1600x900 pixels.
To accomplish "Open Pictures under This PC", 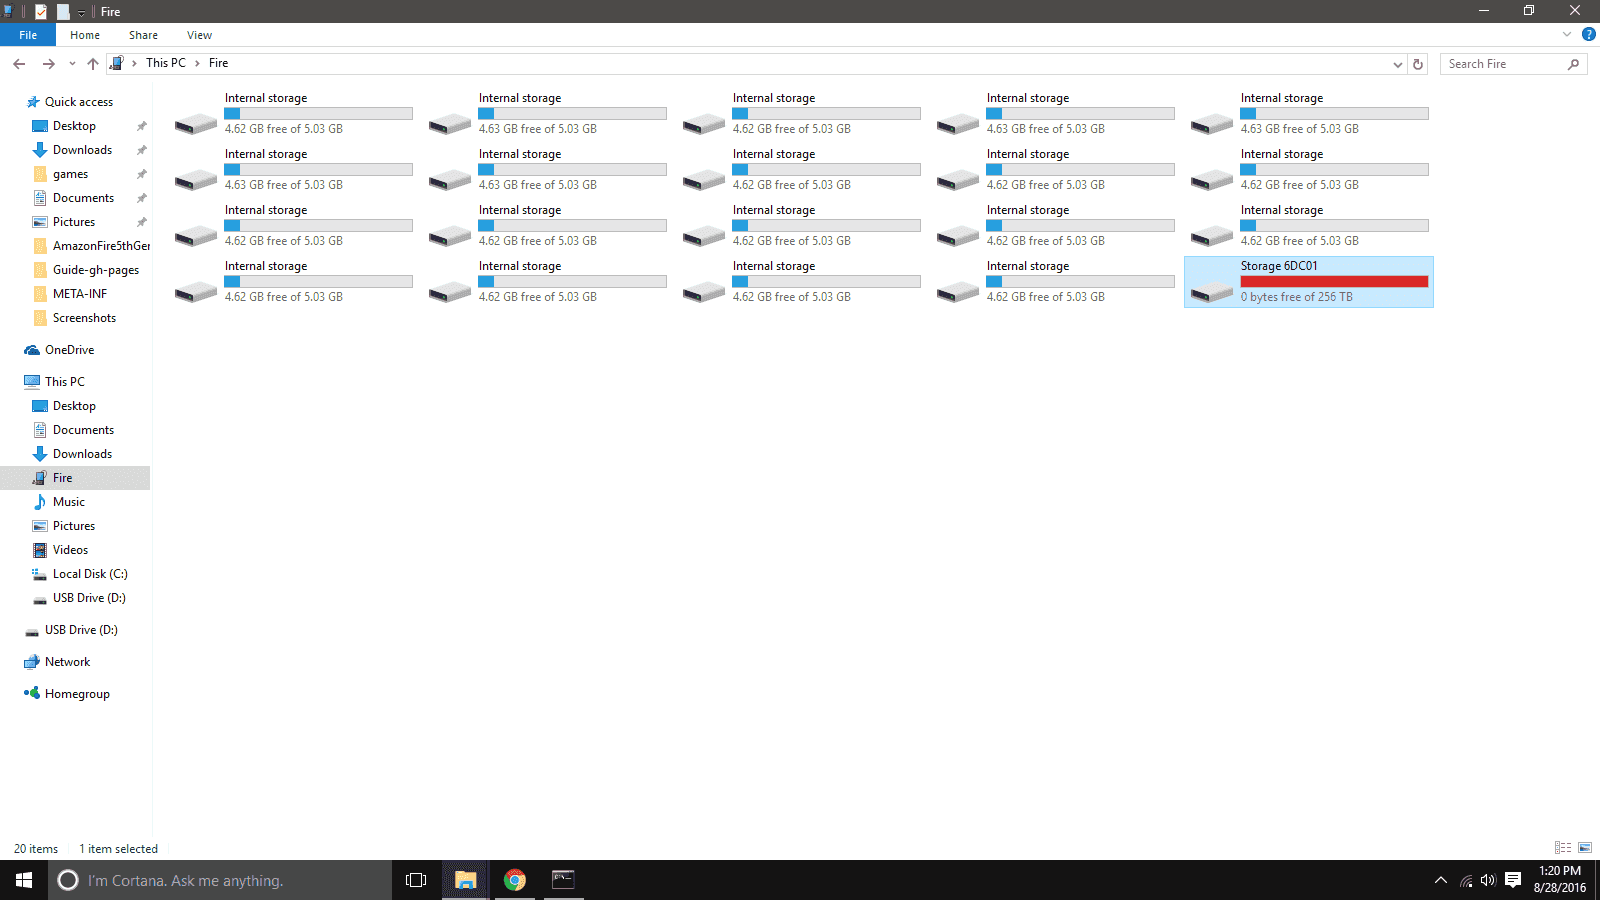I will click(74, 526).
